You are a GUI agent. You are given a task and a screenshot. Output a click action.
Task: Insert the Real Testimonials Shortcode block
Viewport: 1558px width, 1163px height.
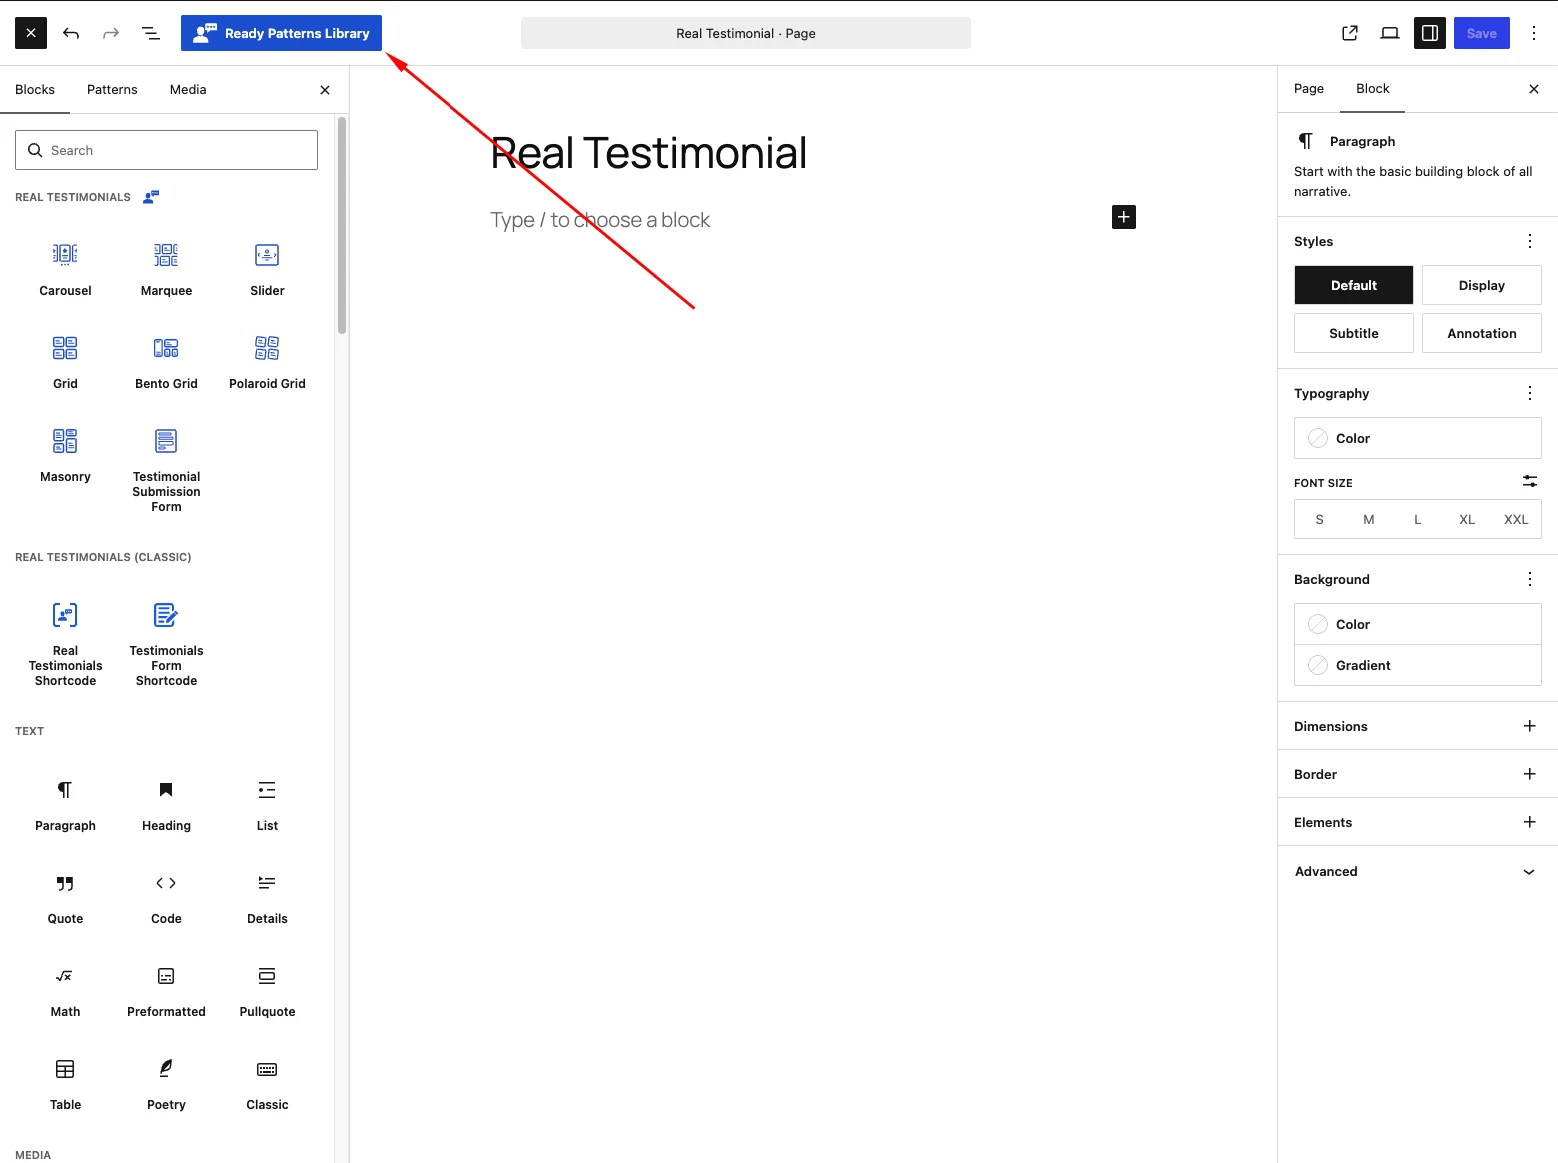(x=65, y=644)
